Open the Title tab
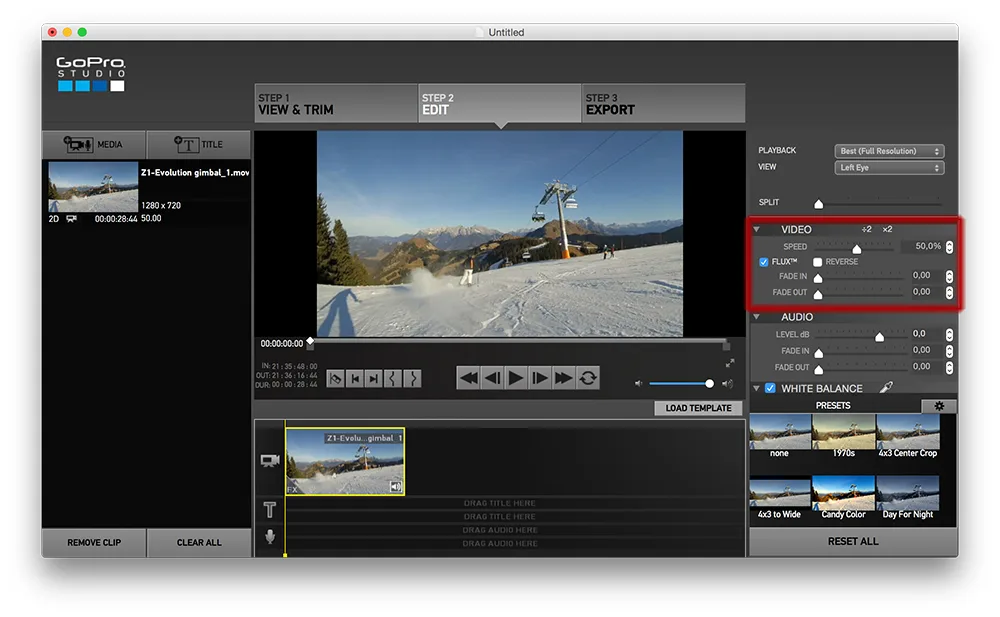This screenshot has height=617, width=1000. (199, 145)
